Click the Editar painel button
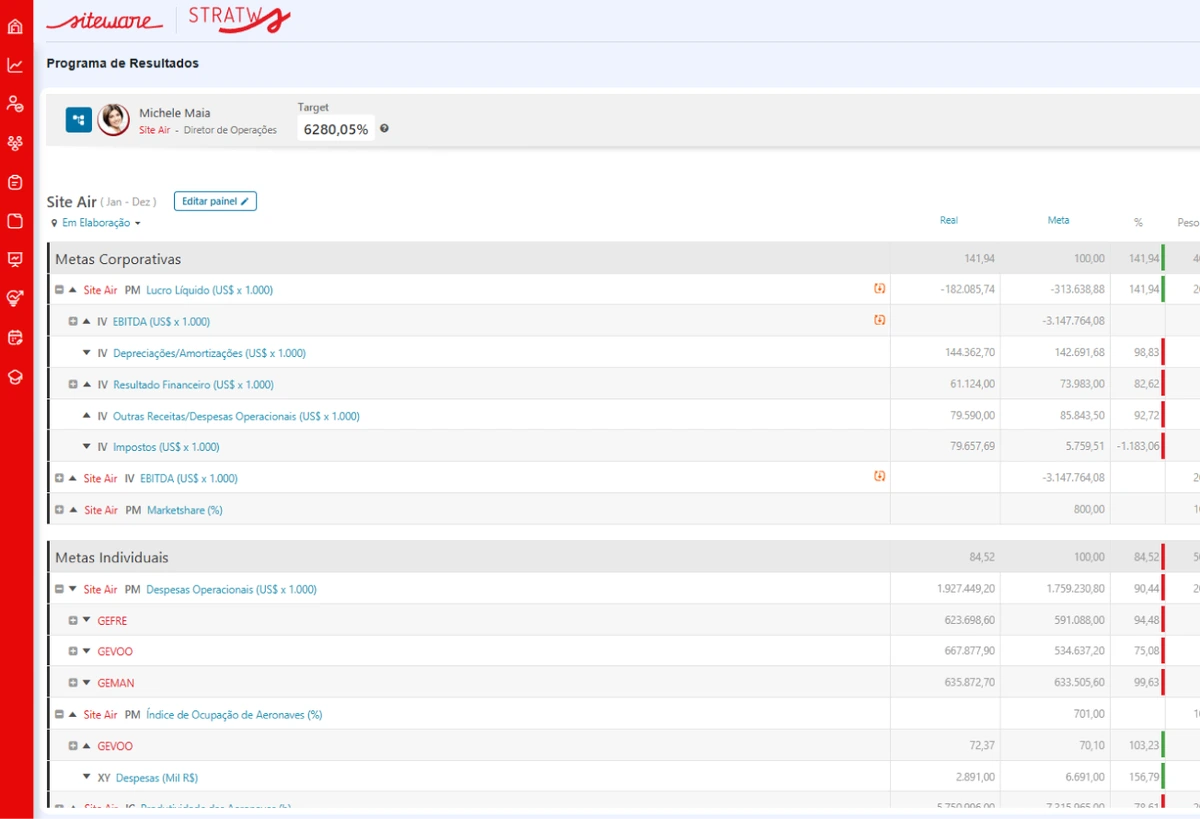Screen dimensions: 1200x819 tap(215, 201)
